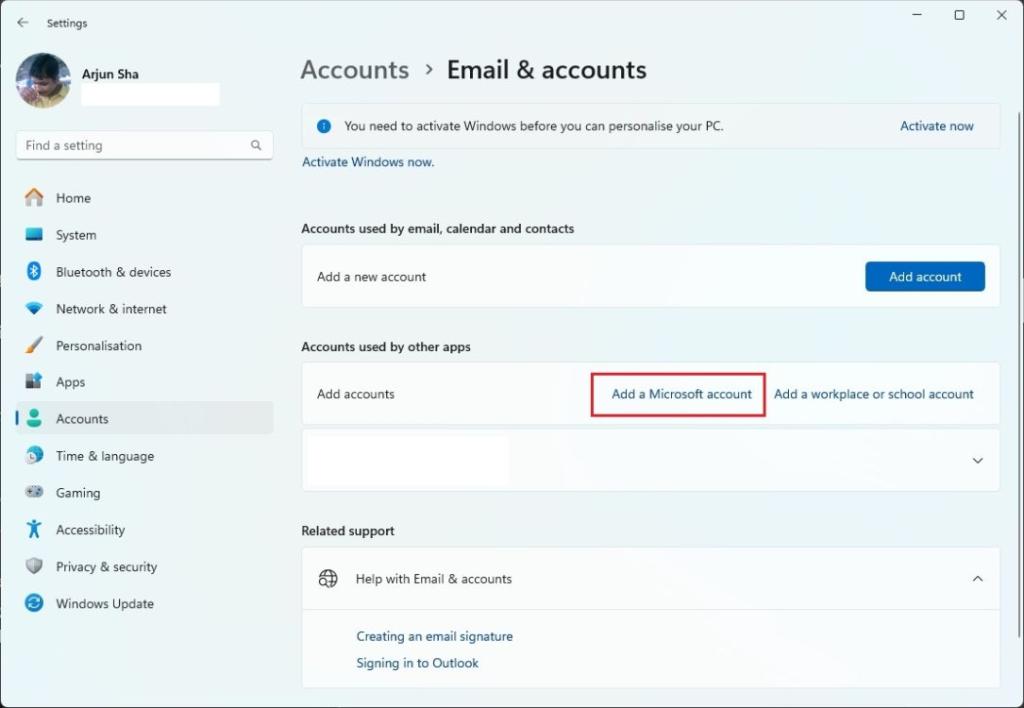Click the blue Add account button
The width and height of the screenshot is (1024, 708).
pyautogui.click(x=925, y=276)
